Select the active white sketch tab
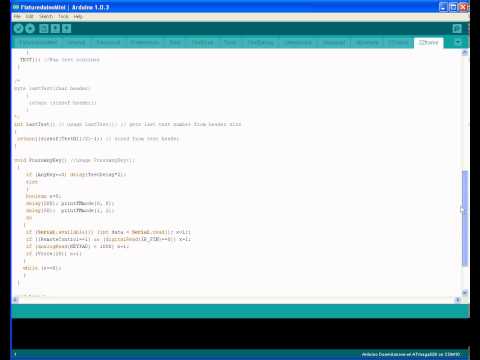Screen dimensions: 480x360 click(x=429, y=43)
